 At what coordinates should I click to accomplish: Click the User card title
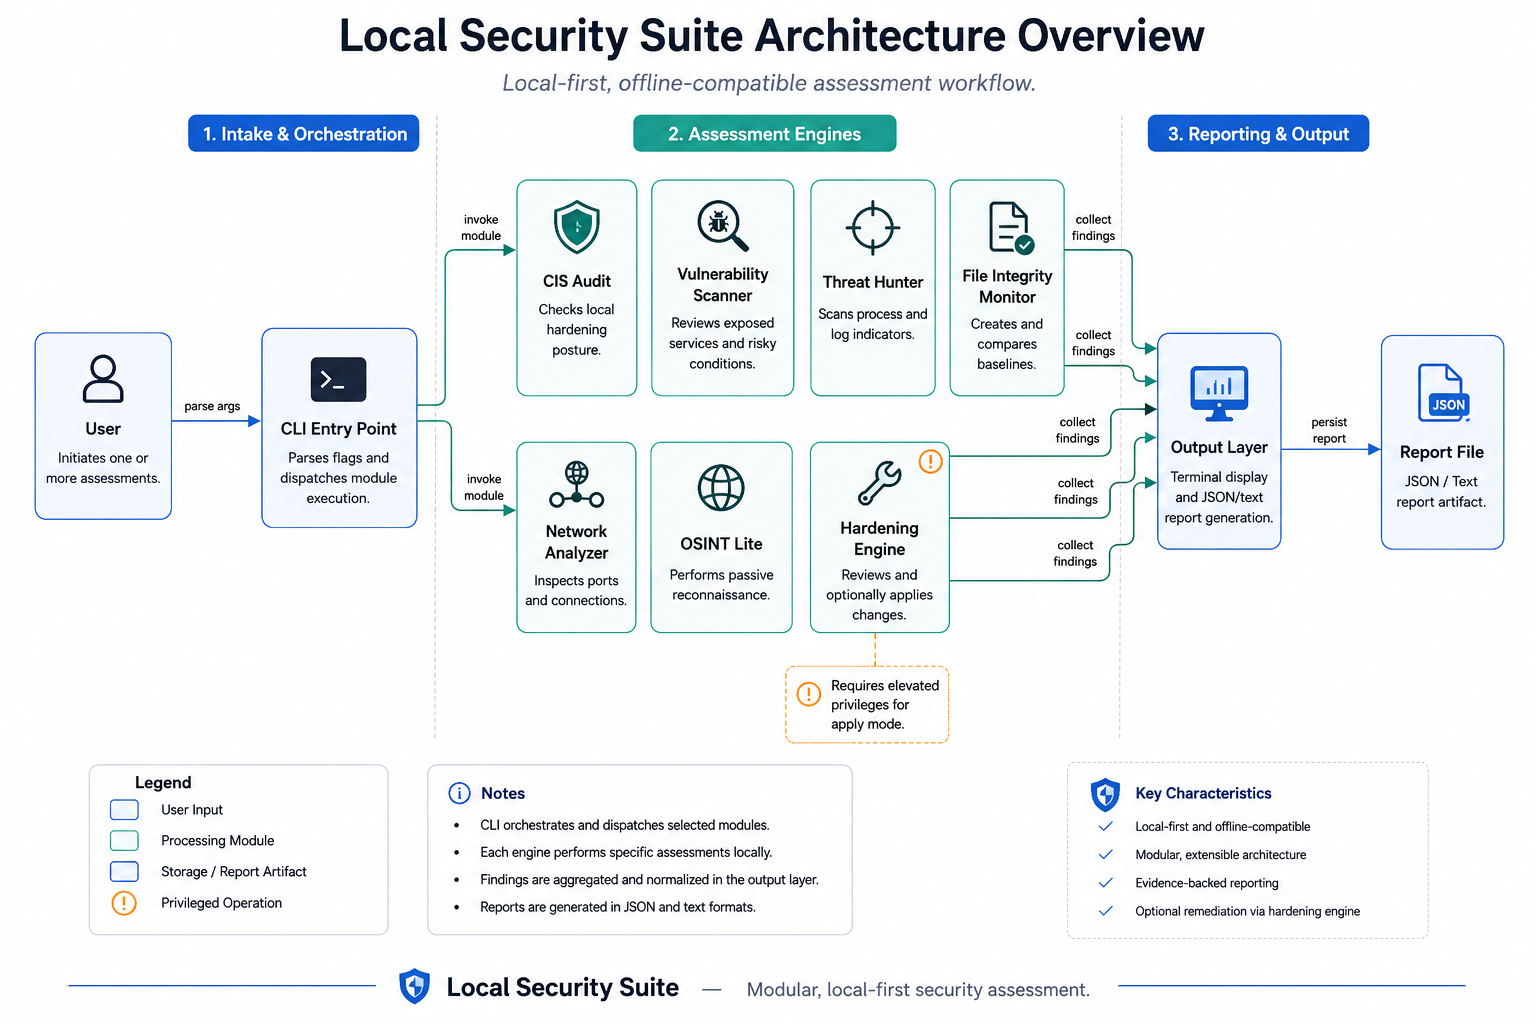click(x=103, y=429)
